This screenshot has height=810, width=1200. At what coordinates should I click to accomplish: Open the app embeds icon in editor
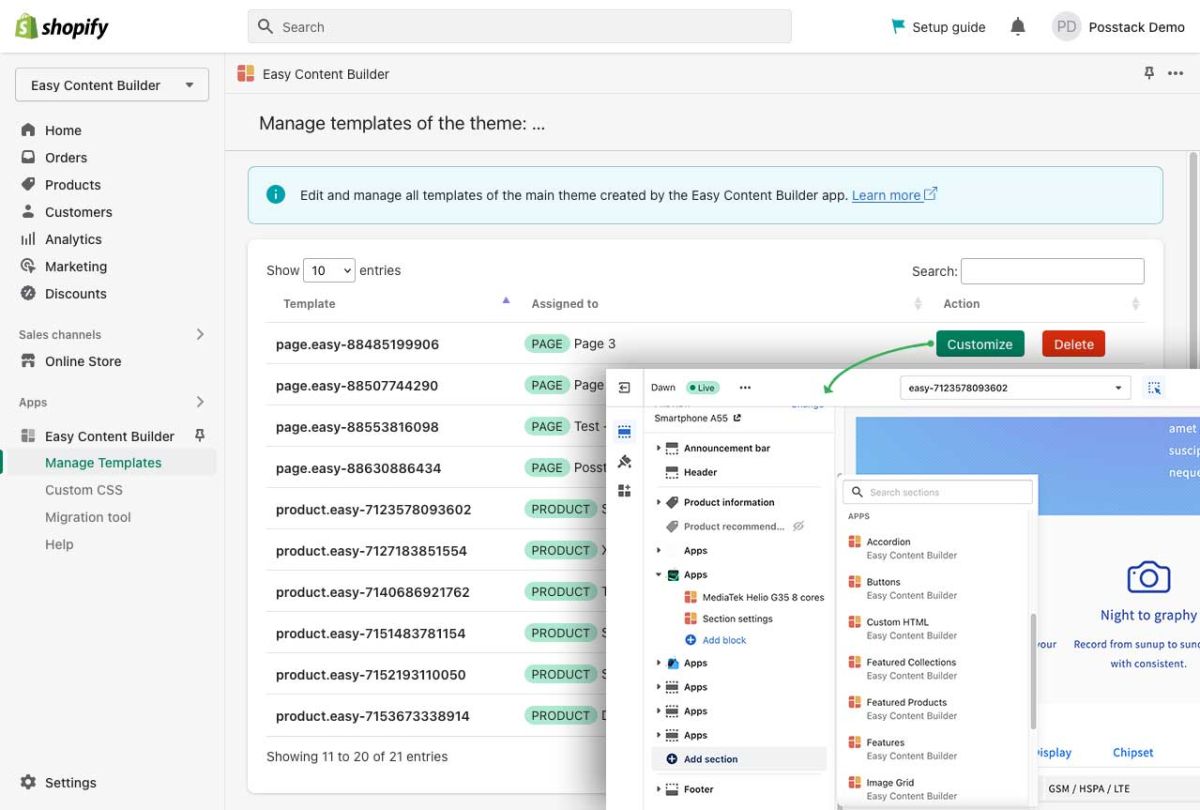[x=625, y=490]
